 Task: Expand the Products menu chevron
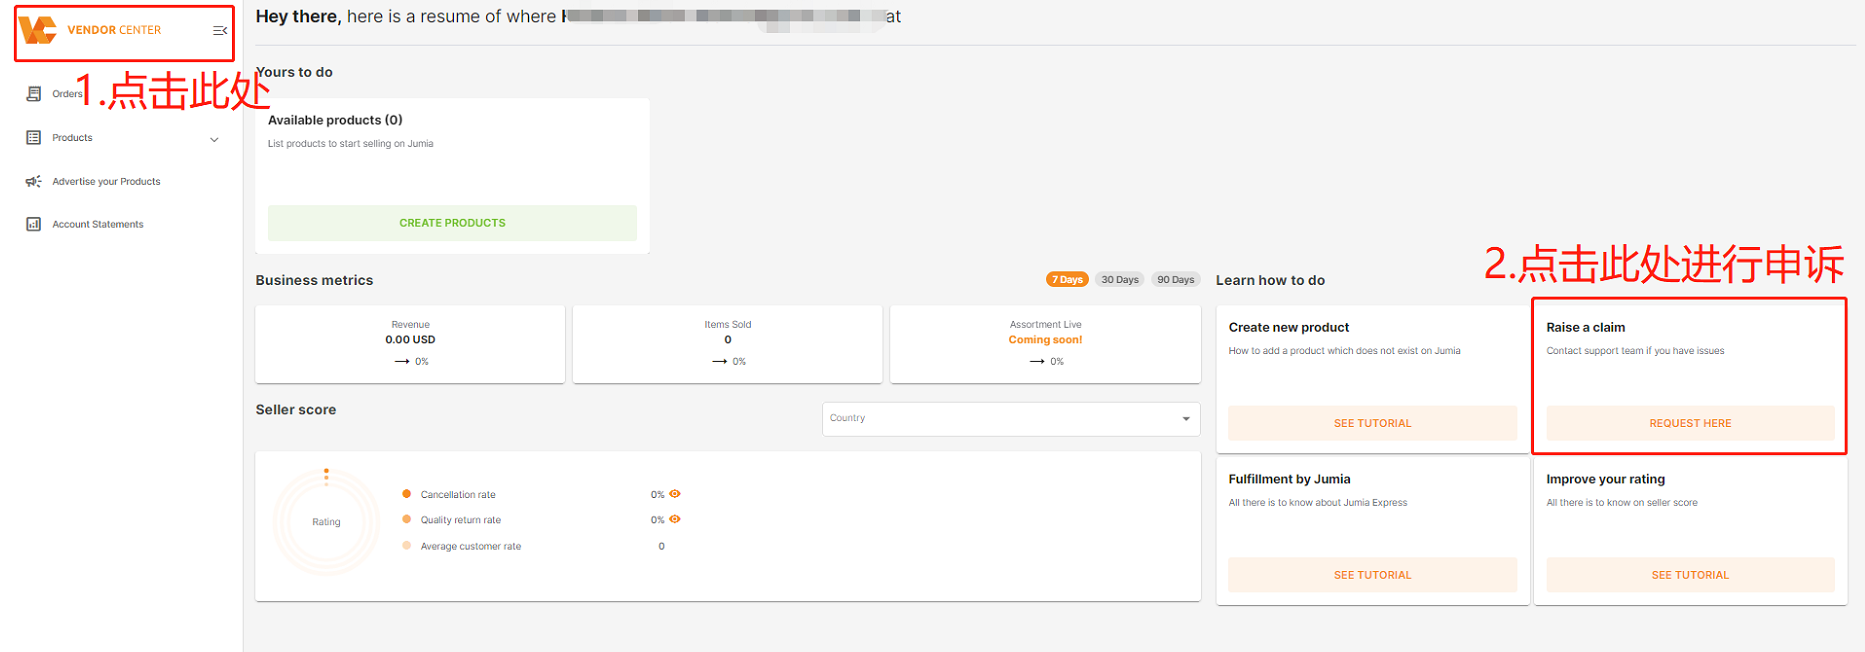(x=214, y=139)
